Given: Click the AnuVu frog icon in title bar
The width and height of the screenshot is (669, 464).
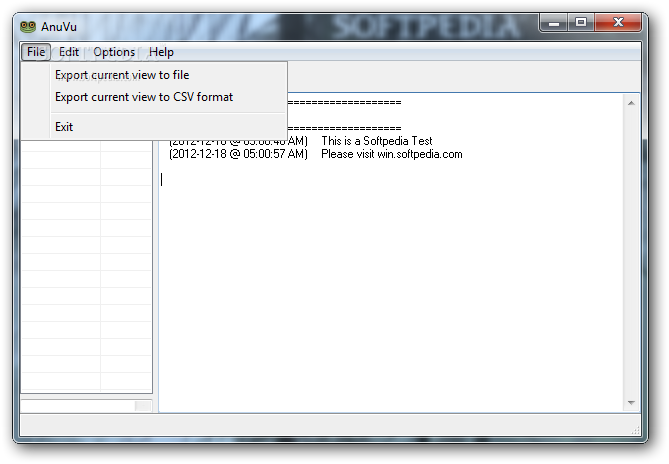Looking at the screenshot, I should coord(28,27).
